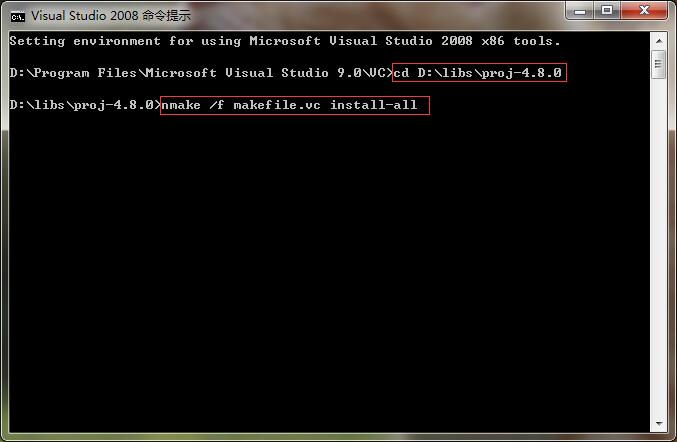Click the D:\libs\proj-4.8.0> prompt on the last line
This screenshot has width=677, height=442.
tap(85, 105)
